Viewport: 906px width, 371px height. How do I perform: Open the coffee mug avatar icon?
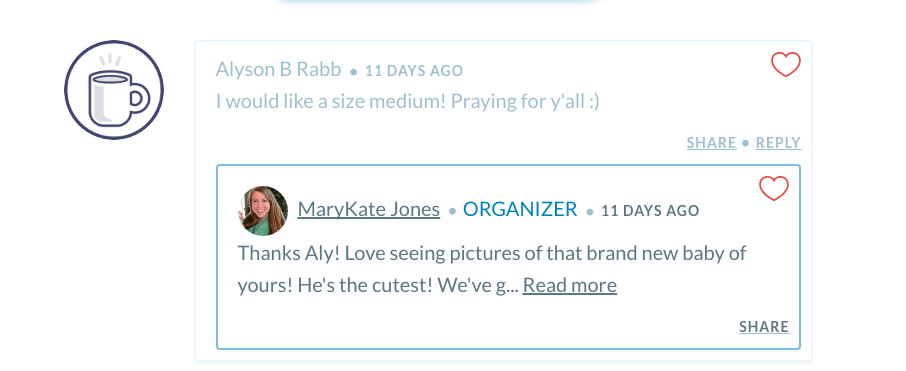(x=114, y=90)
